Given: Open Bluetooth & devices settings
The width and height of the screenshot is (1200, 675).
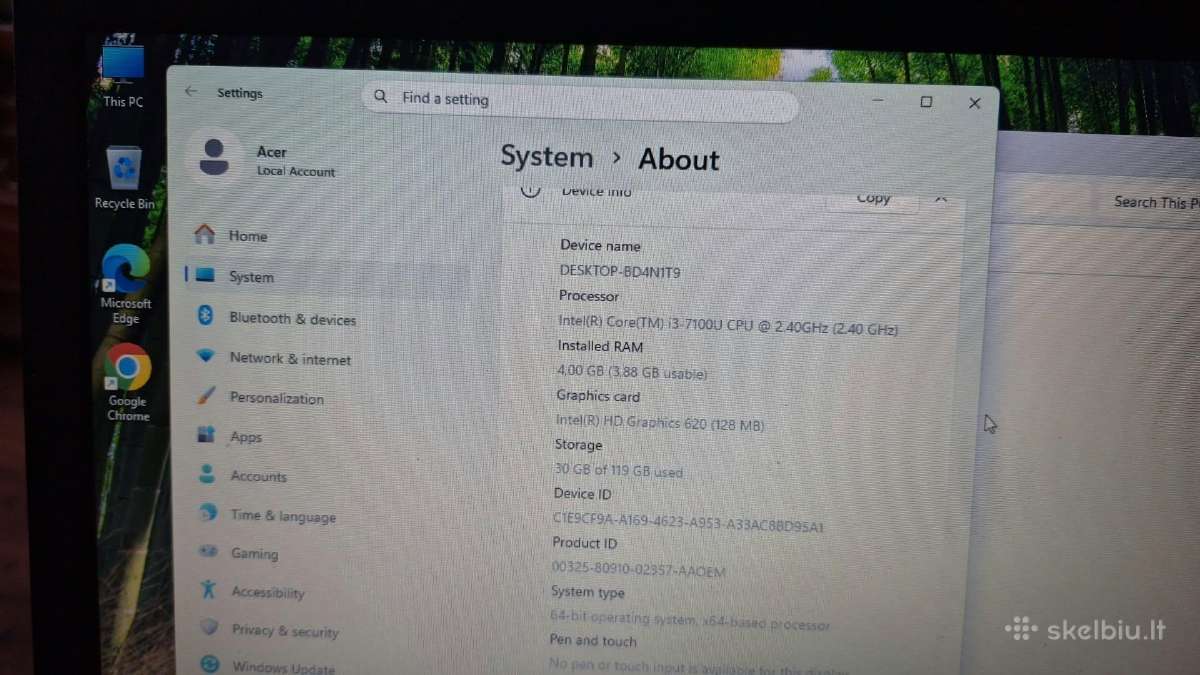Looking at the screenshot, I should pyautogui.click(x=292, y=319).
